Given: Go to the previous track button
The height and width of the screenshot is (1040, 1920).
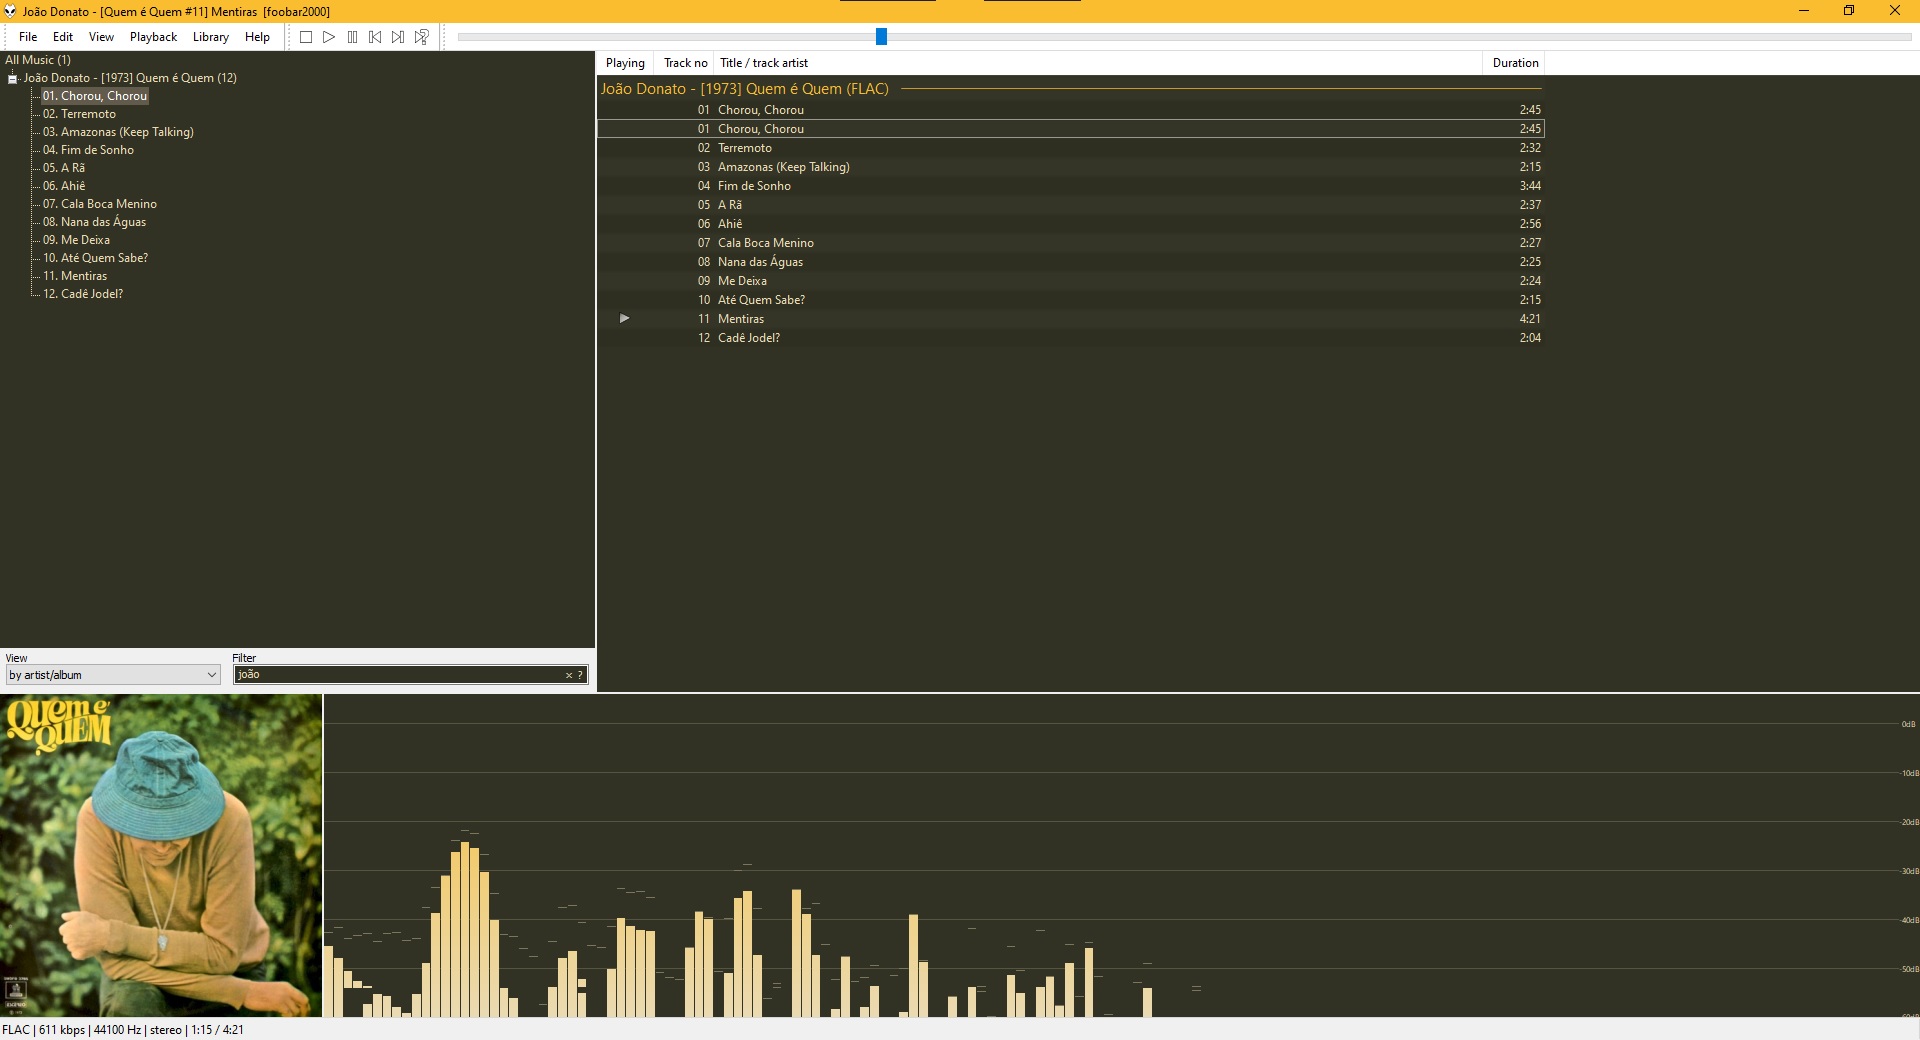Looking at the screenshot, I should (375, 37).
